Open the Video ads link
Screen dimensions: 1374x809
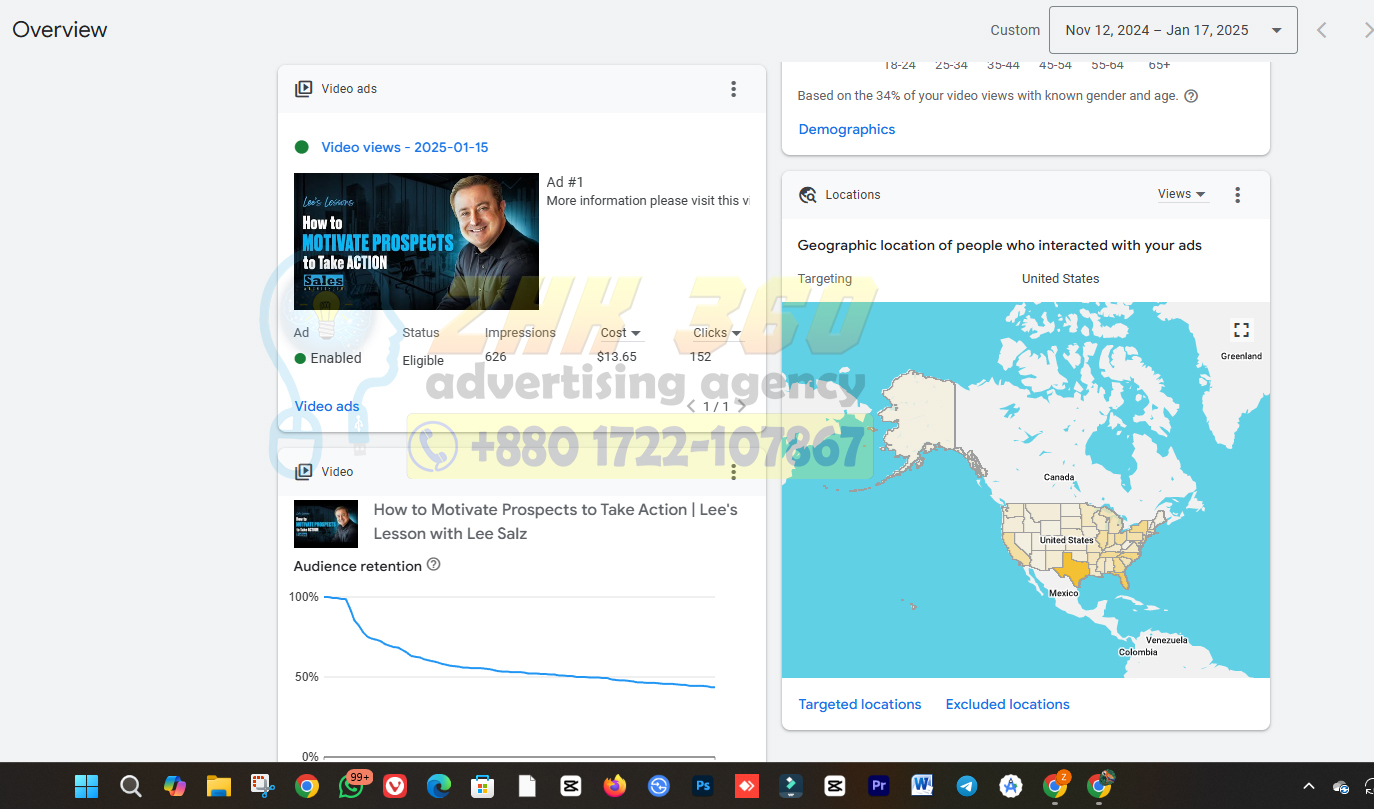click(x=327, y=406)
